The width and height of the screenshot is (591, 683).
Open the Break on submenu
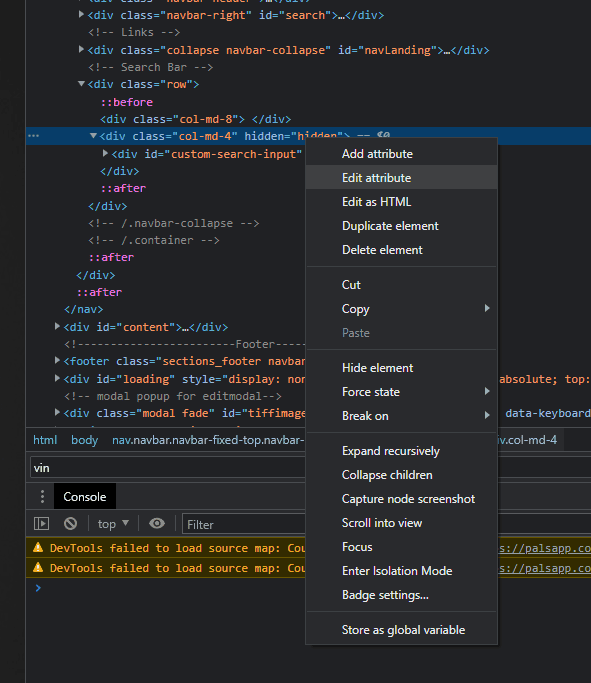(401, 416)
